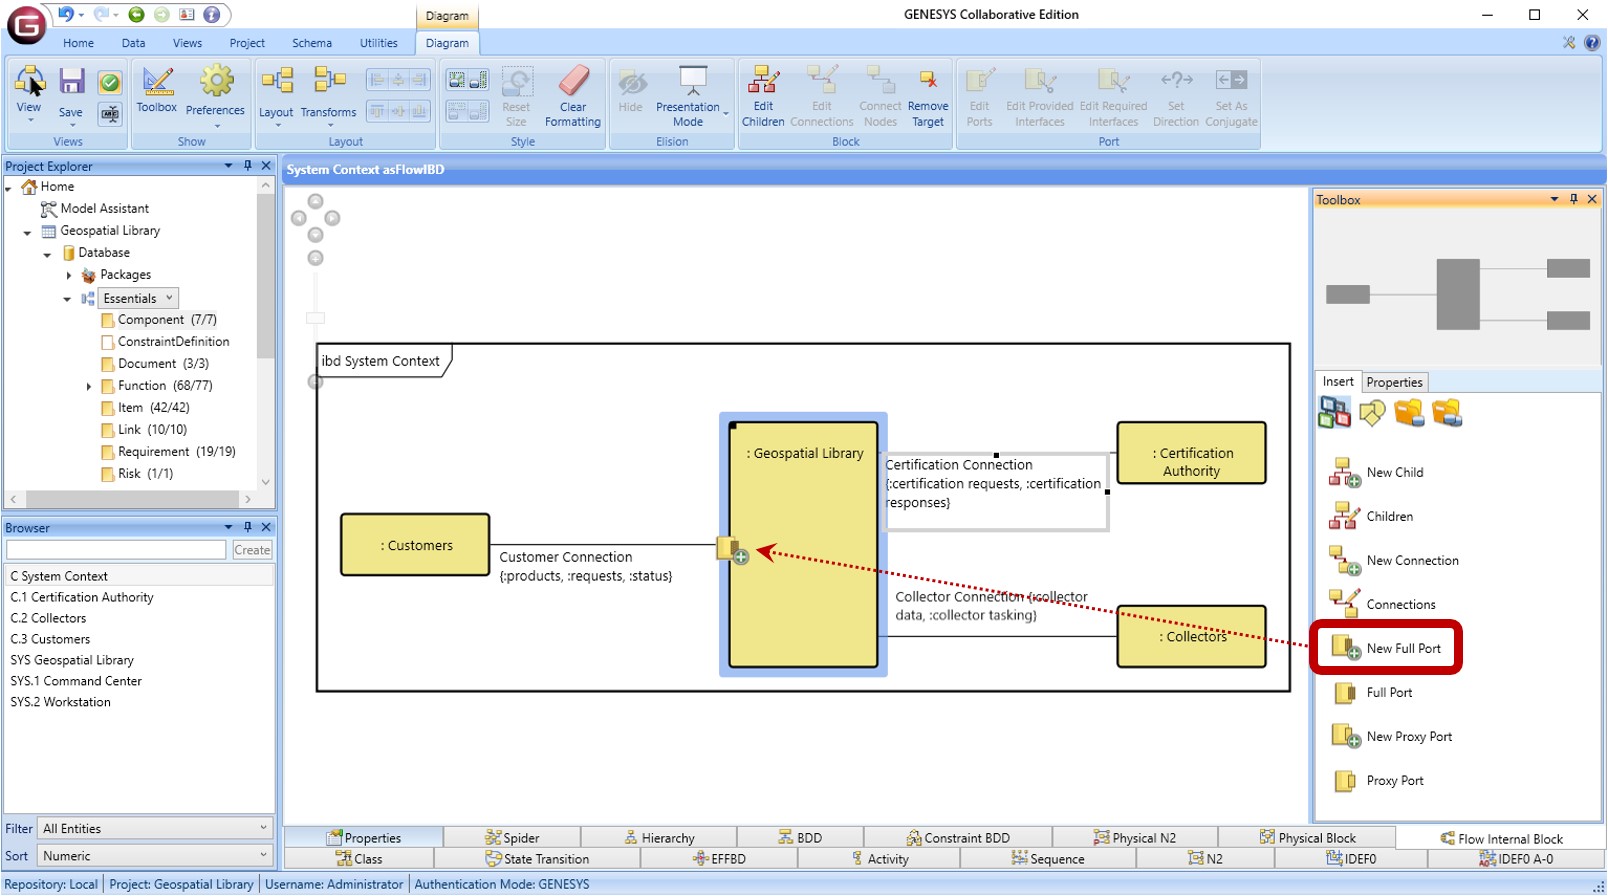The width and height of the screenshot is (1608, 896).
Task: Click the diagram zoom slider handle
Action: click(316, 318)
